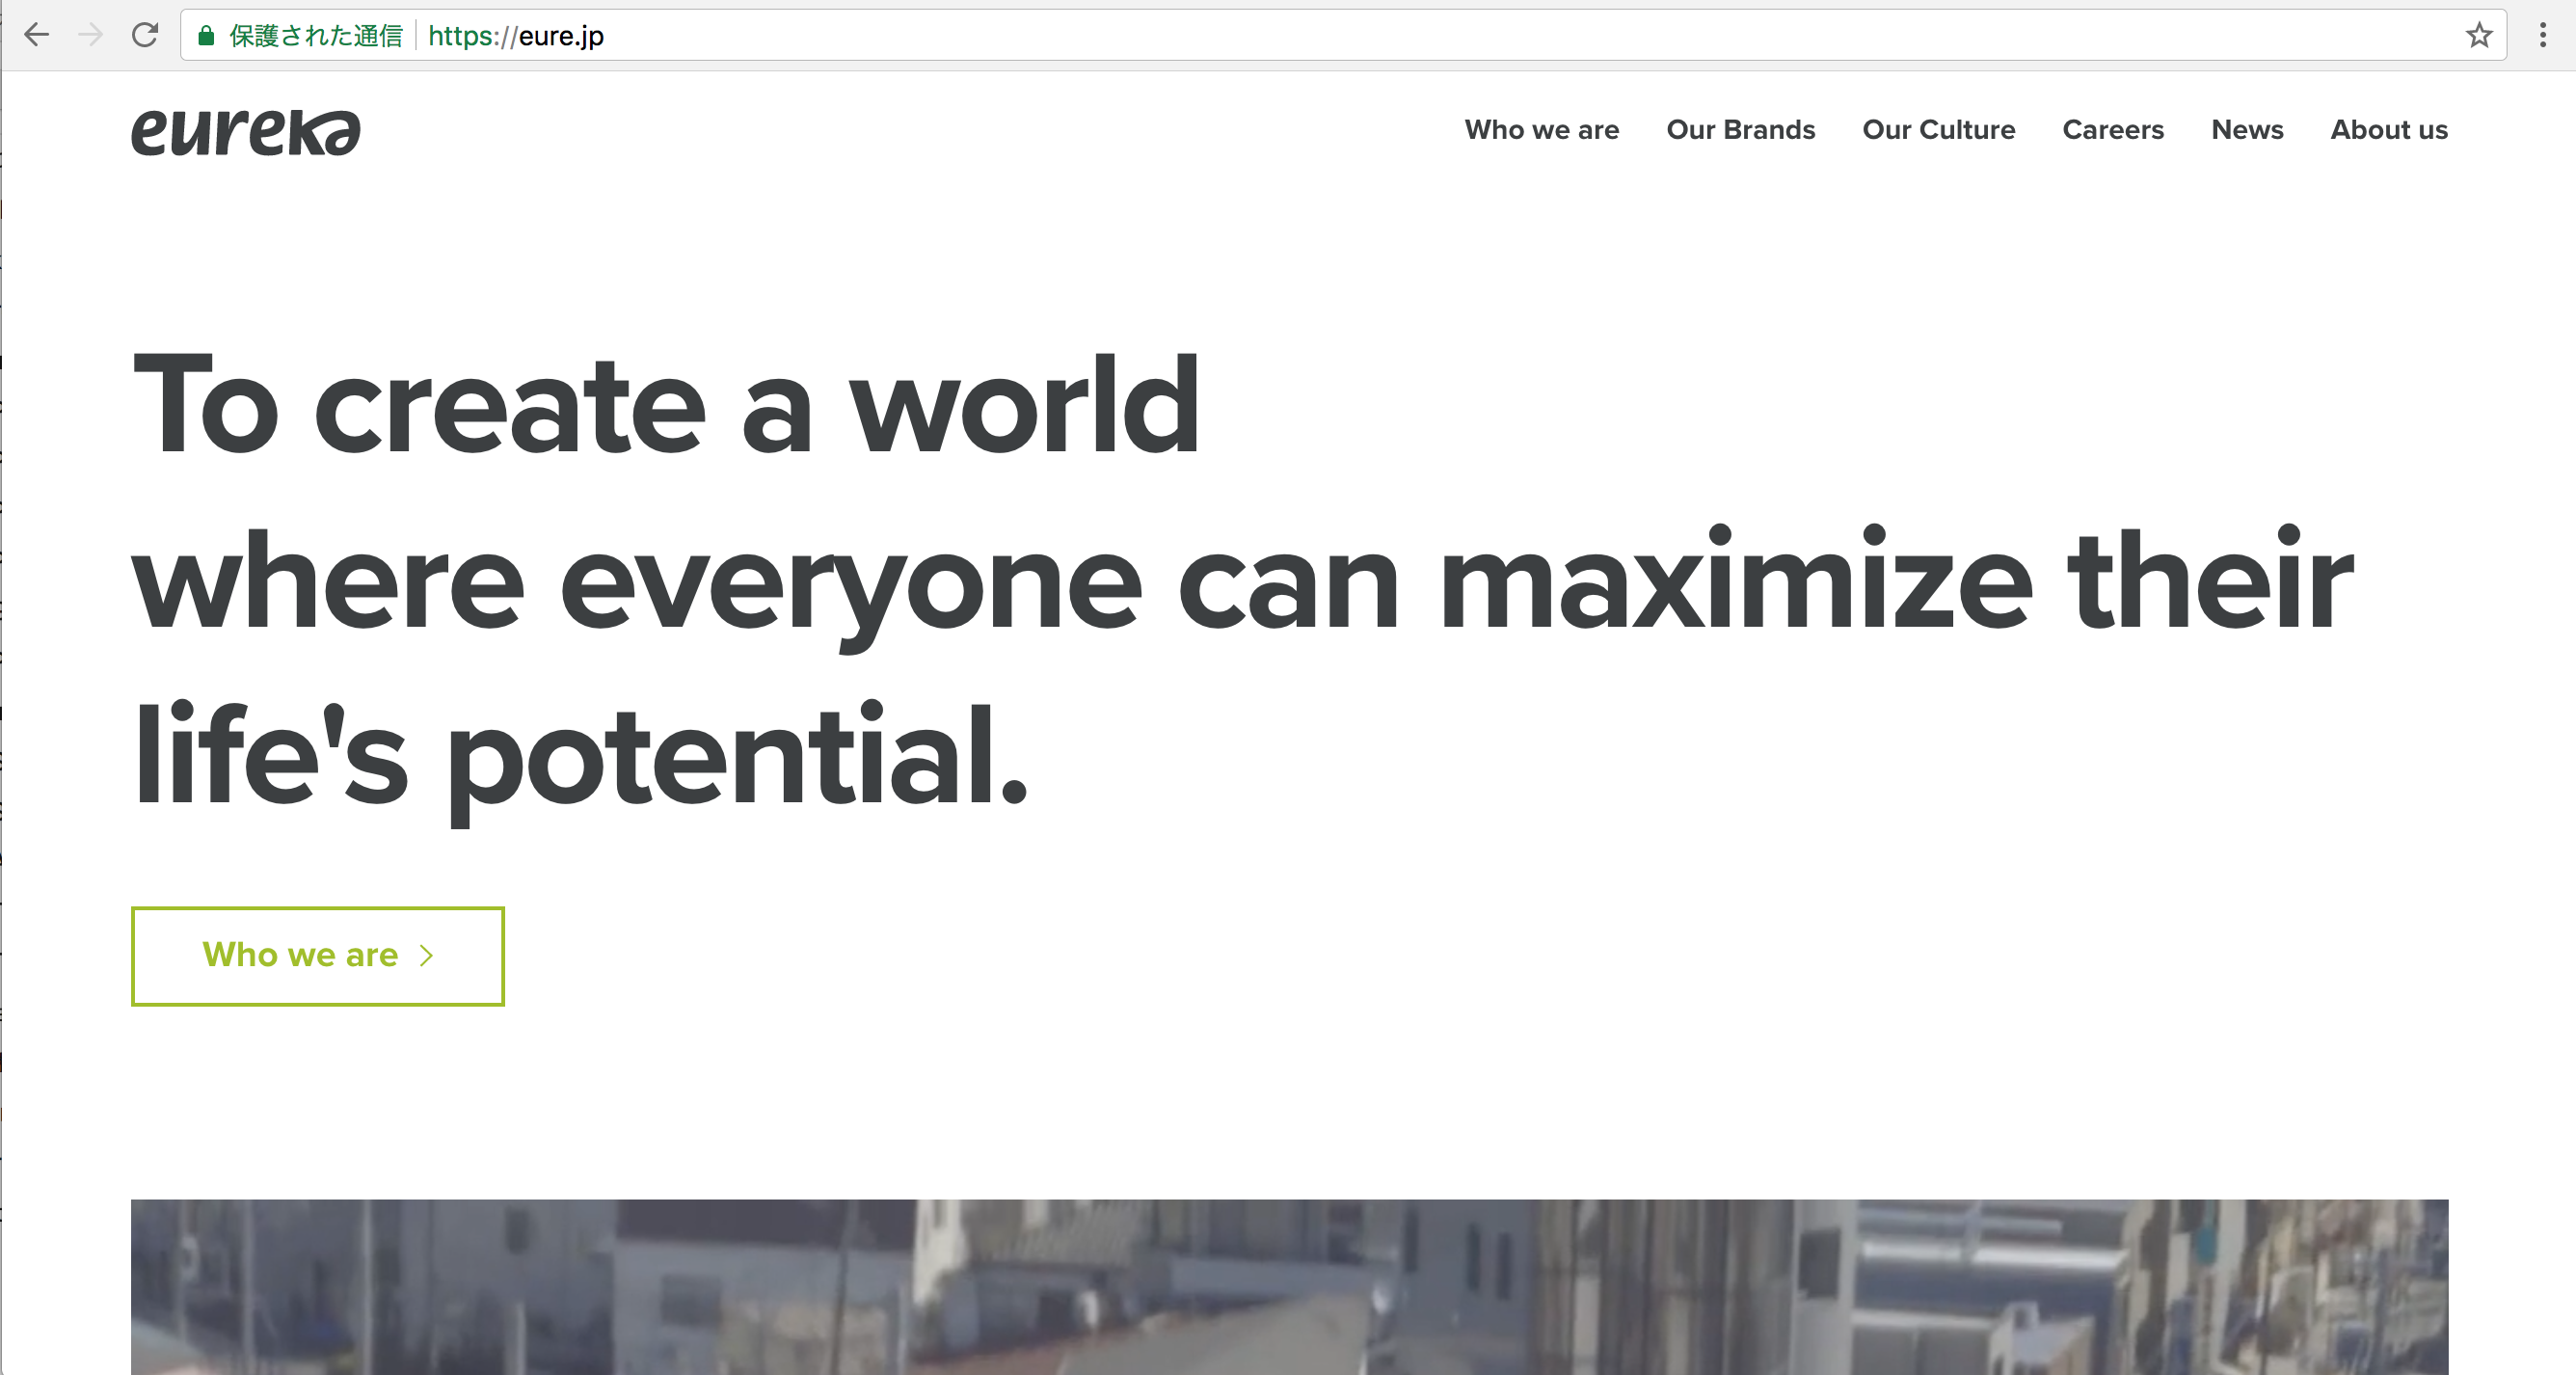2576x1375 pixels.
Task: Click the Who we are button
Action: coord(318,956)
